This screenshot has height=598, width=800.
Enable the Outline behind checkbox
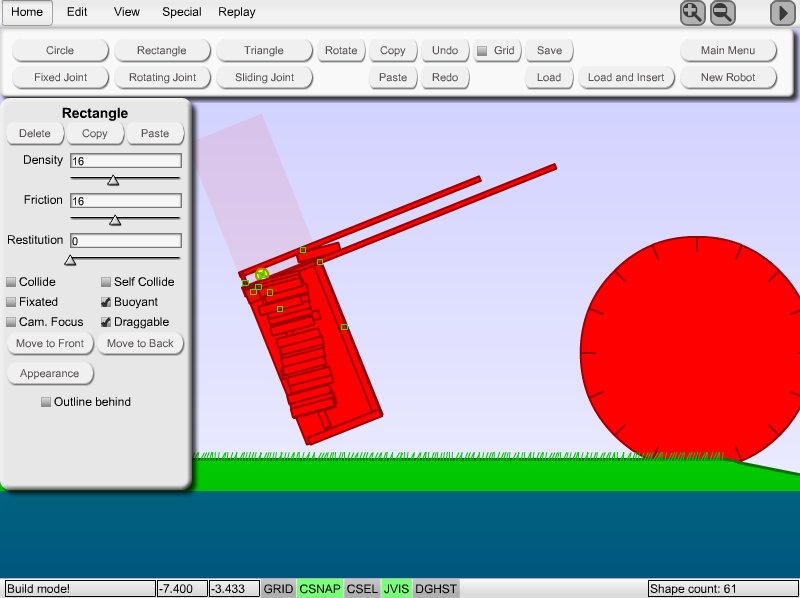[46, 402]
